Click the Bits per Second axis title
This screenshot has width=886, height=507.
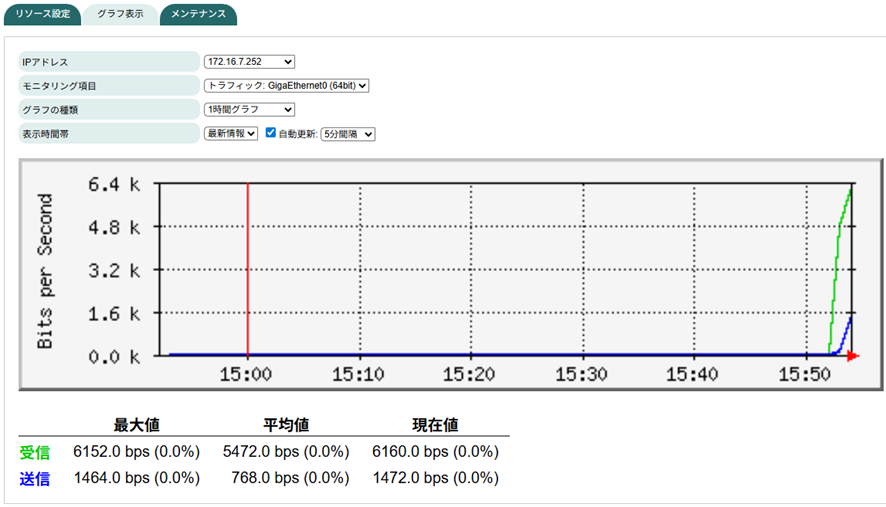tap(46, 271)
